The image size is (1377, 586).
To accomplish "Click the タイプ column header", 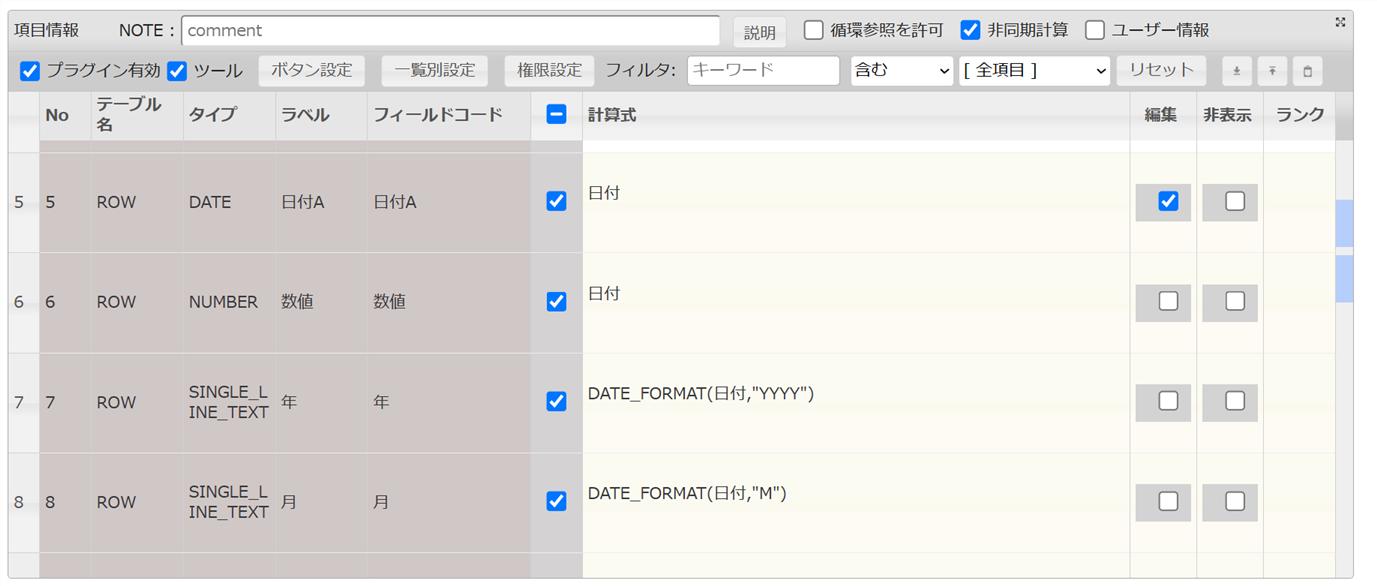I will point(212,115).
